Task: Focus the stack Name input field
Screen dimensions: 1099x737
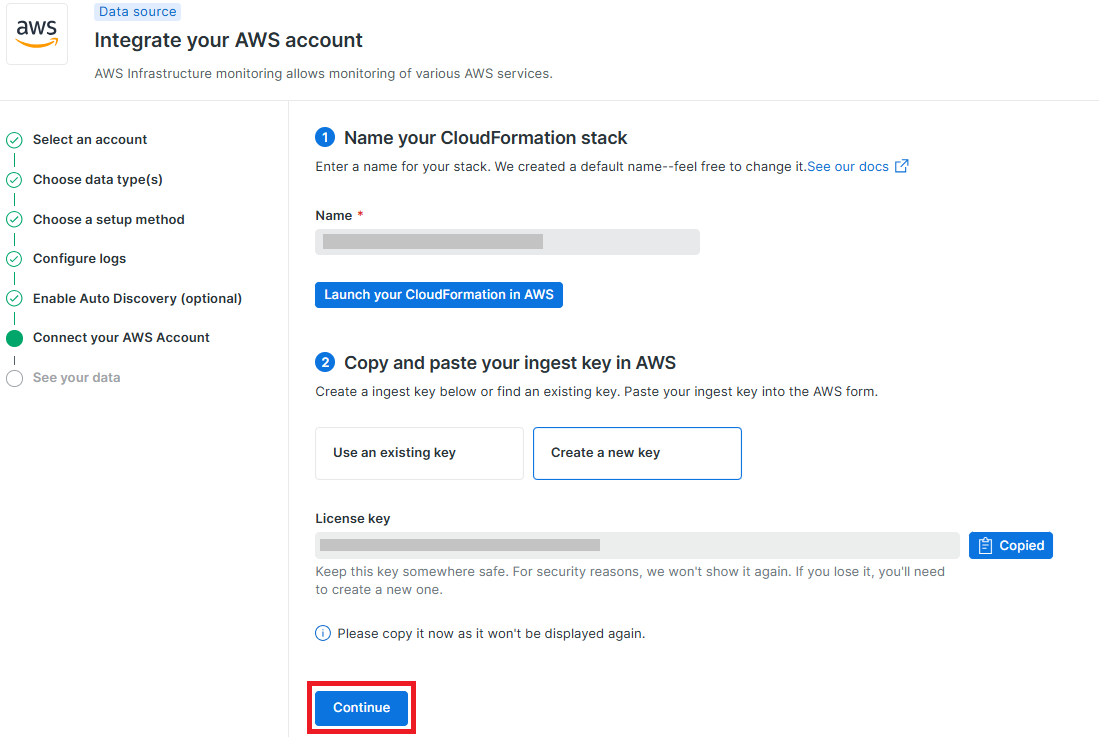Action: pyautogui.click(x=507, y=242)
